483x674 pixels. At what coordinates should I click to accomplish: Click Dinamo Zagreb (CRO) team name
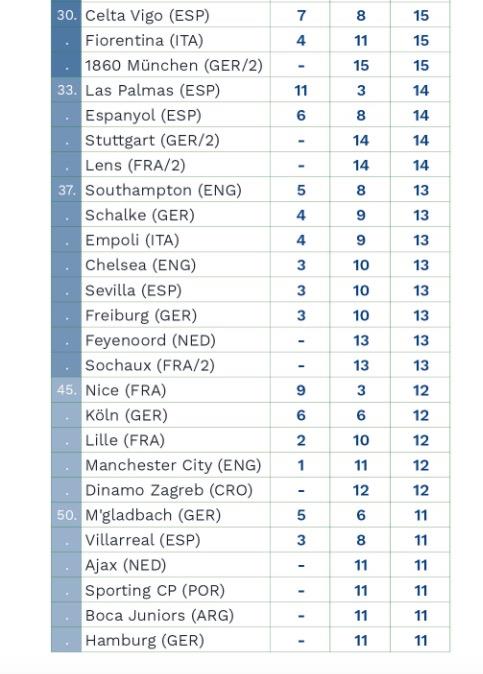169,490
